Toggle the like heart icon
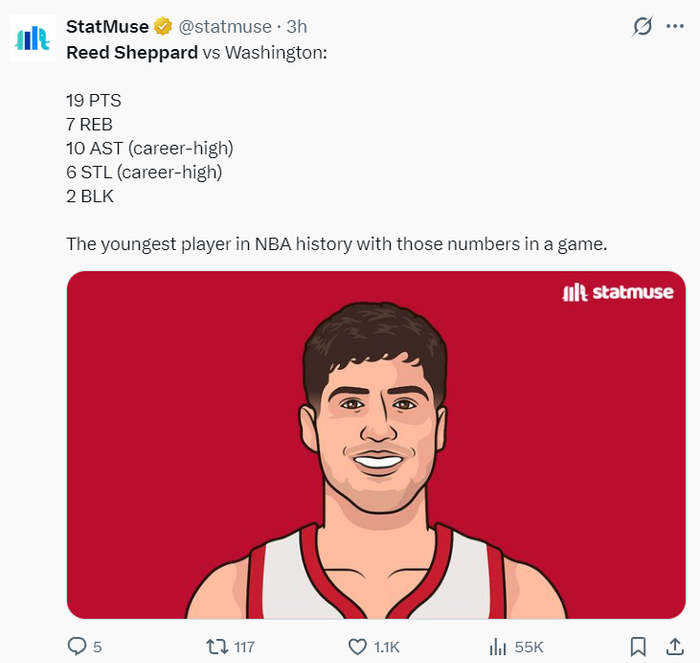Image resolution: width=700 pixels, height=663 pixels. pyautogui.click(x=357, y=647)
